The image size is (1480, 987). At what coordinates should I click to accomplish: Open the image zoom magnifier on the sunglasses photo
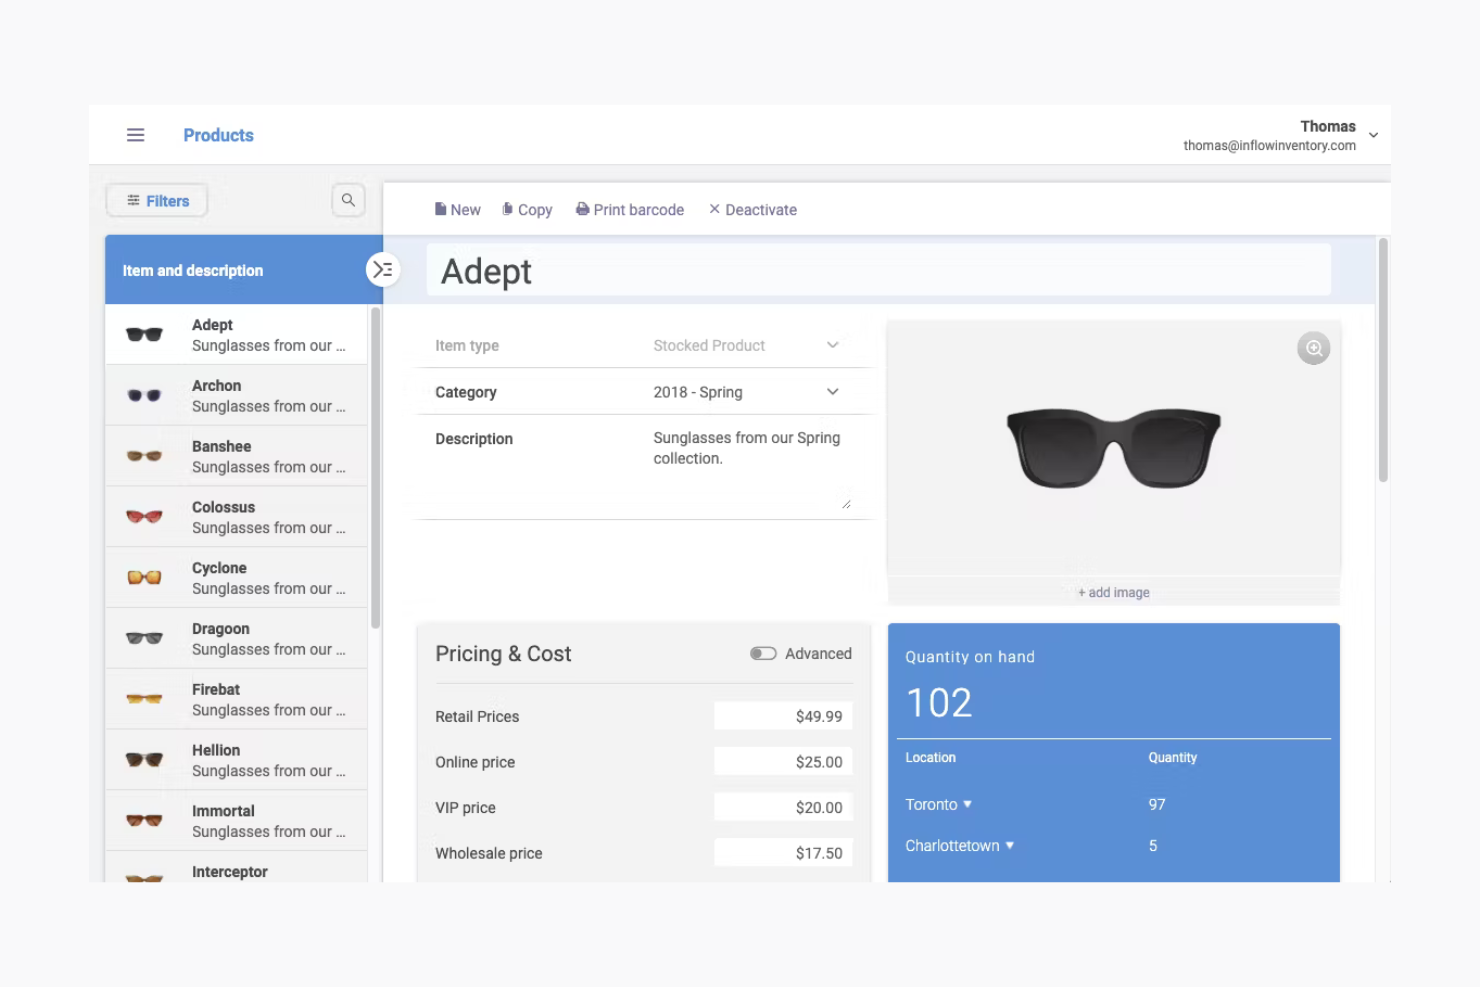click(x=1313, y=348)
